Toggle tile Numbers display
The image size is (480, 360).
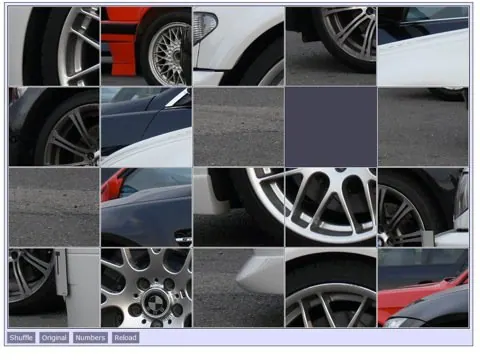pos(90,338)
